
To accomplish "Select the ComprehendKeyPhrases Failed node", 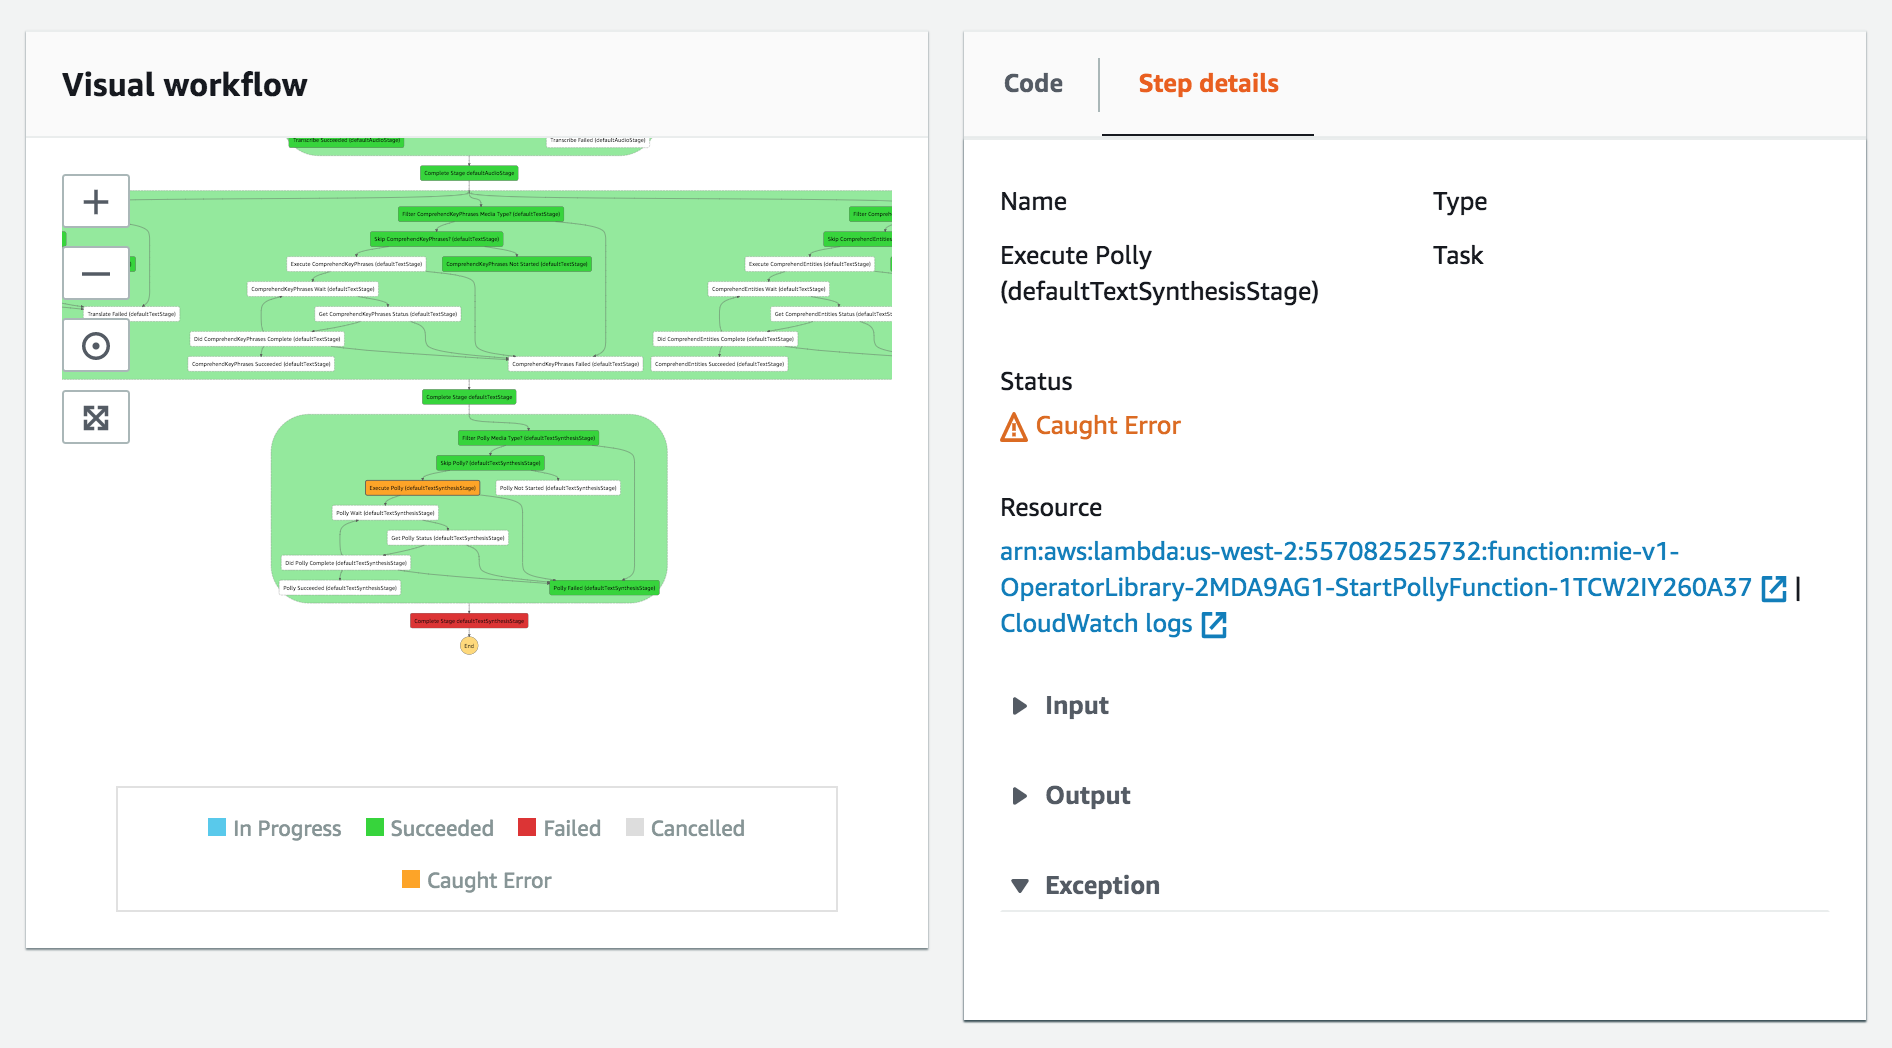I will (575, 364).
